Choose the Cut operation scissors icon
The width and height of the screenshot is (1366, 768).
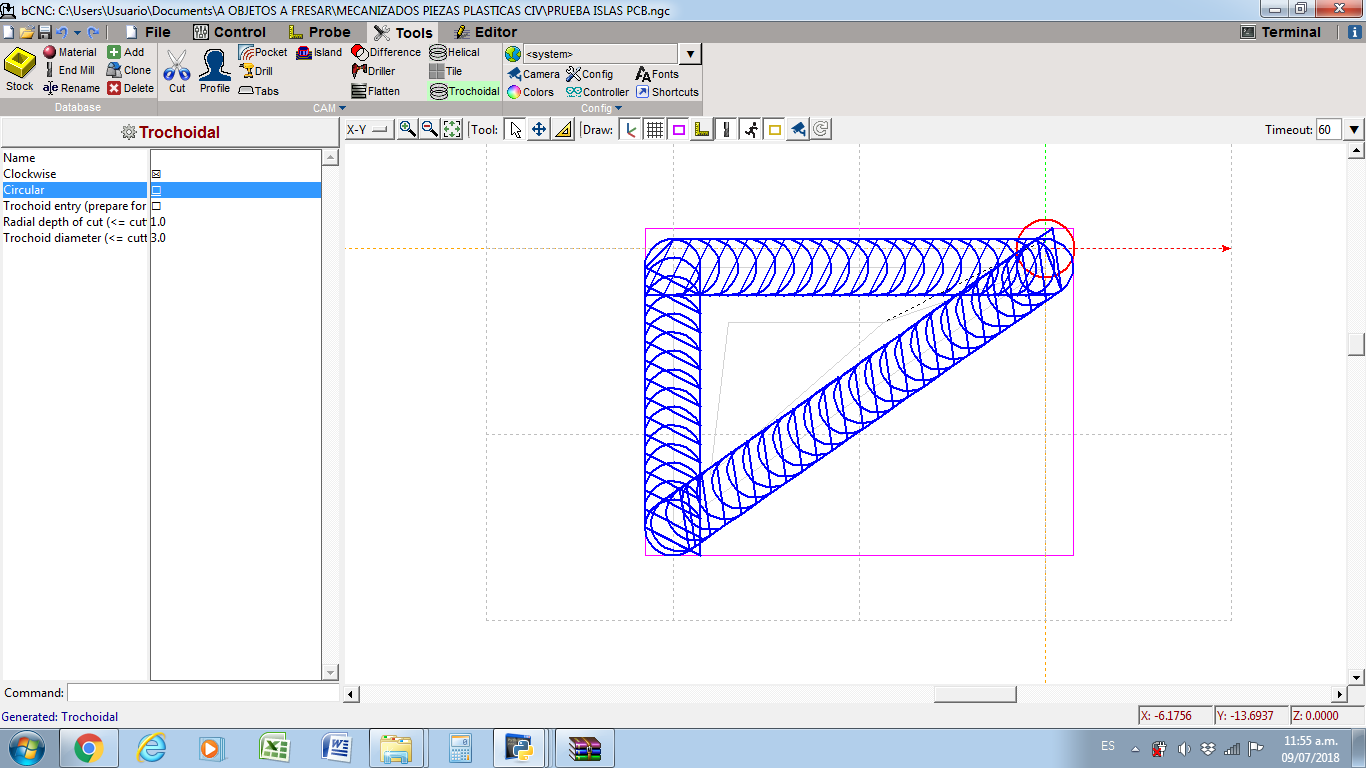click(x=177, y=70)
